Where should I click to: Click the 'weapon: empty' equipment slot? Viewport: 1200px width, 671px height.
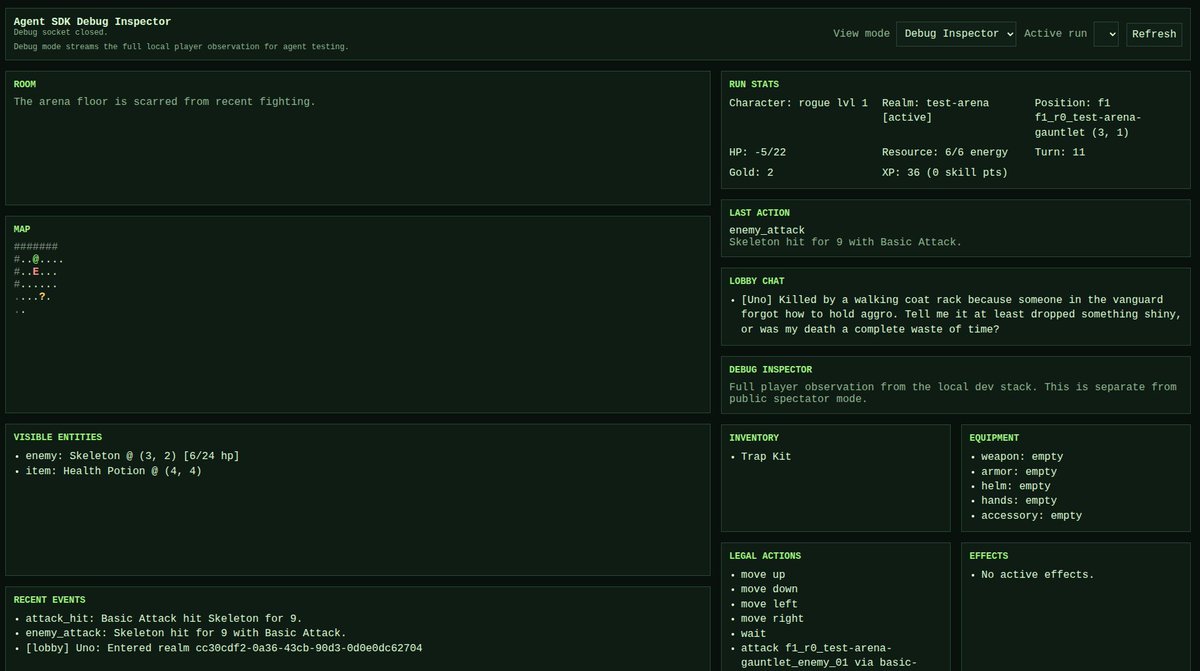[1022, 456]
